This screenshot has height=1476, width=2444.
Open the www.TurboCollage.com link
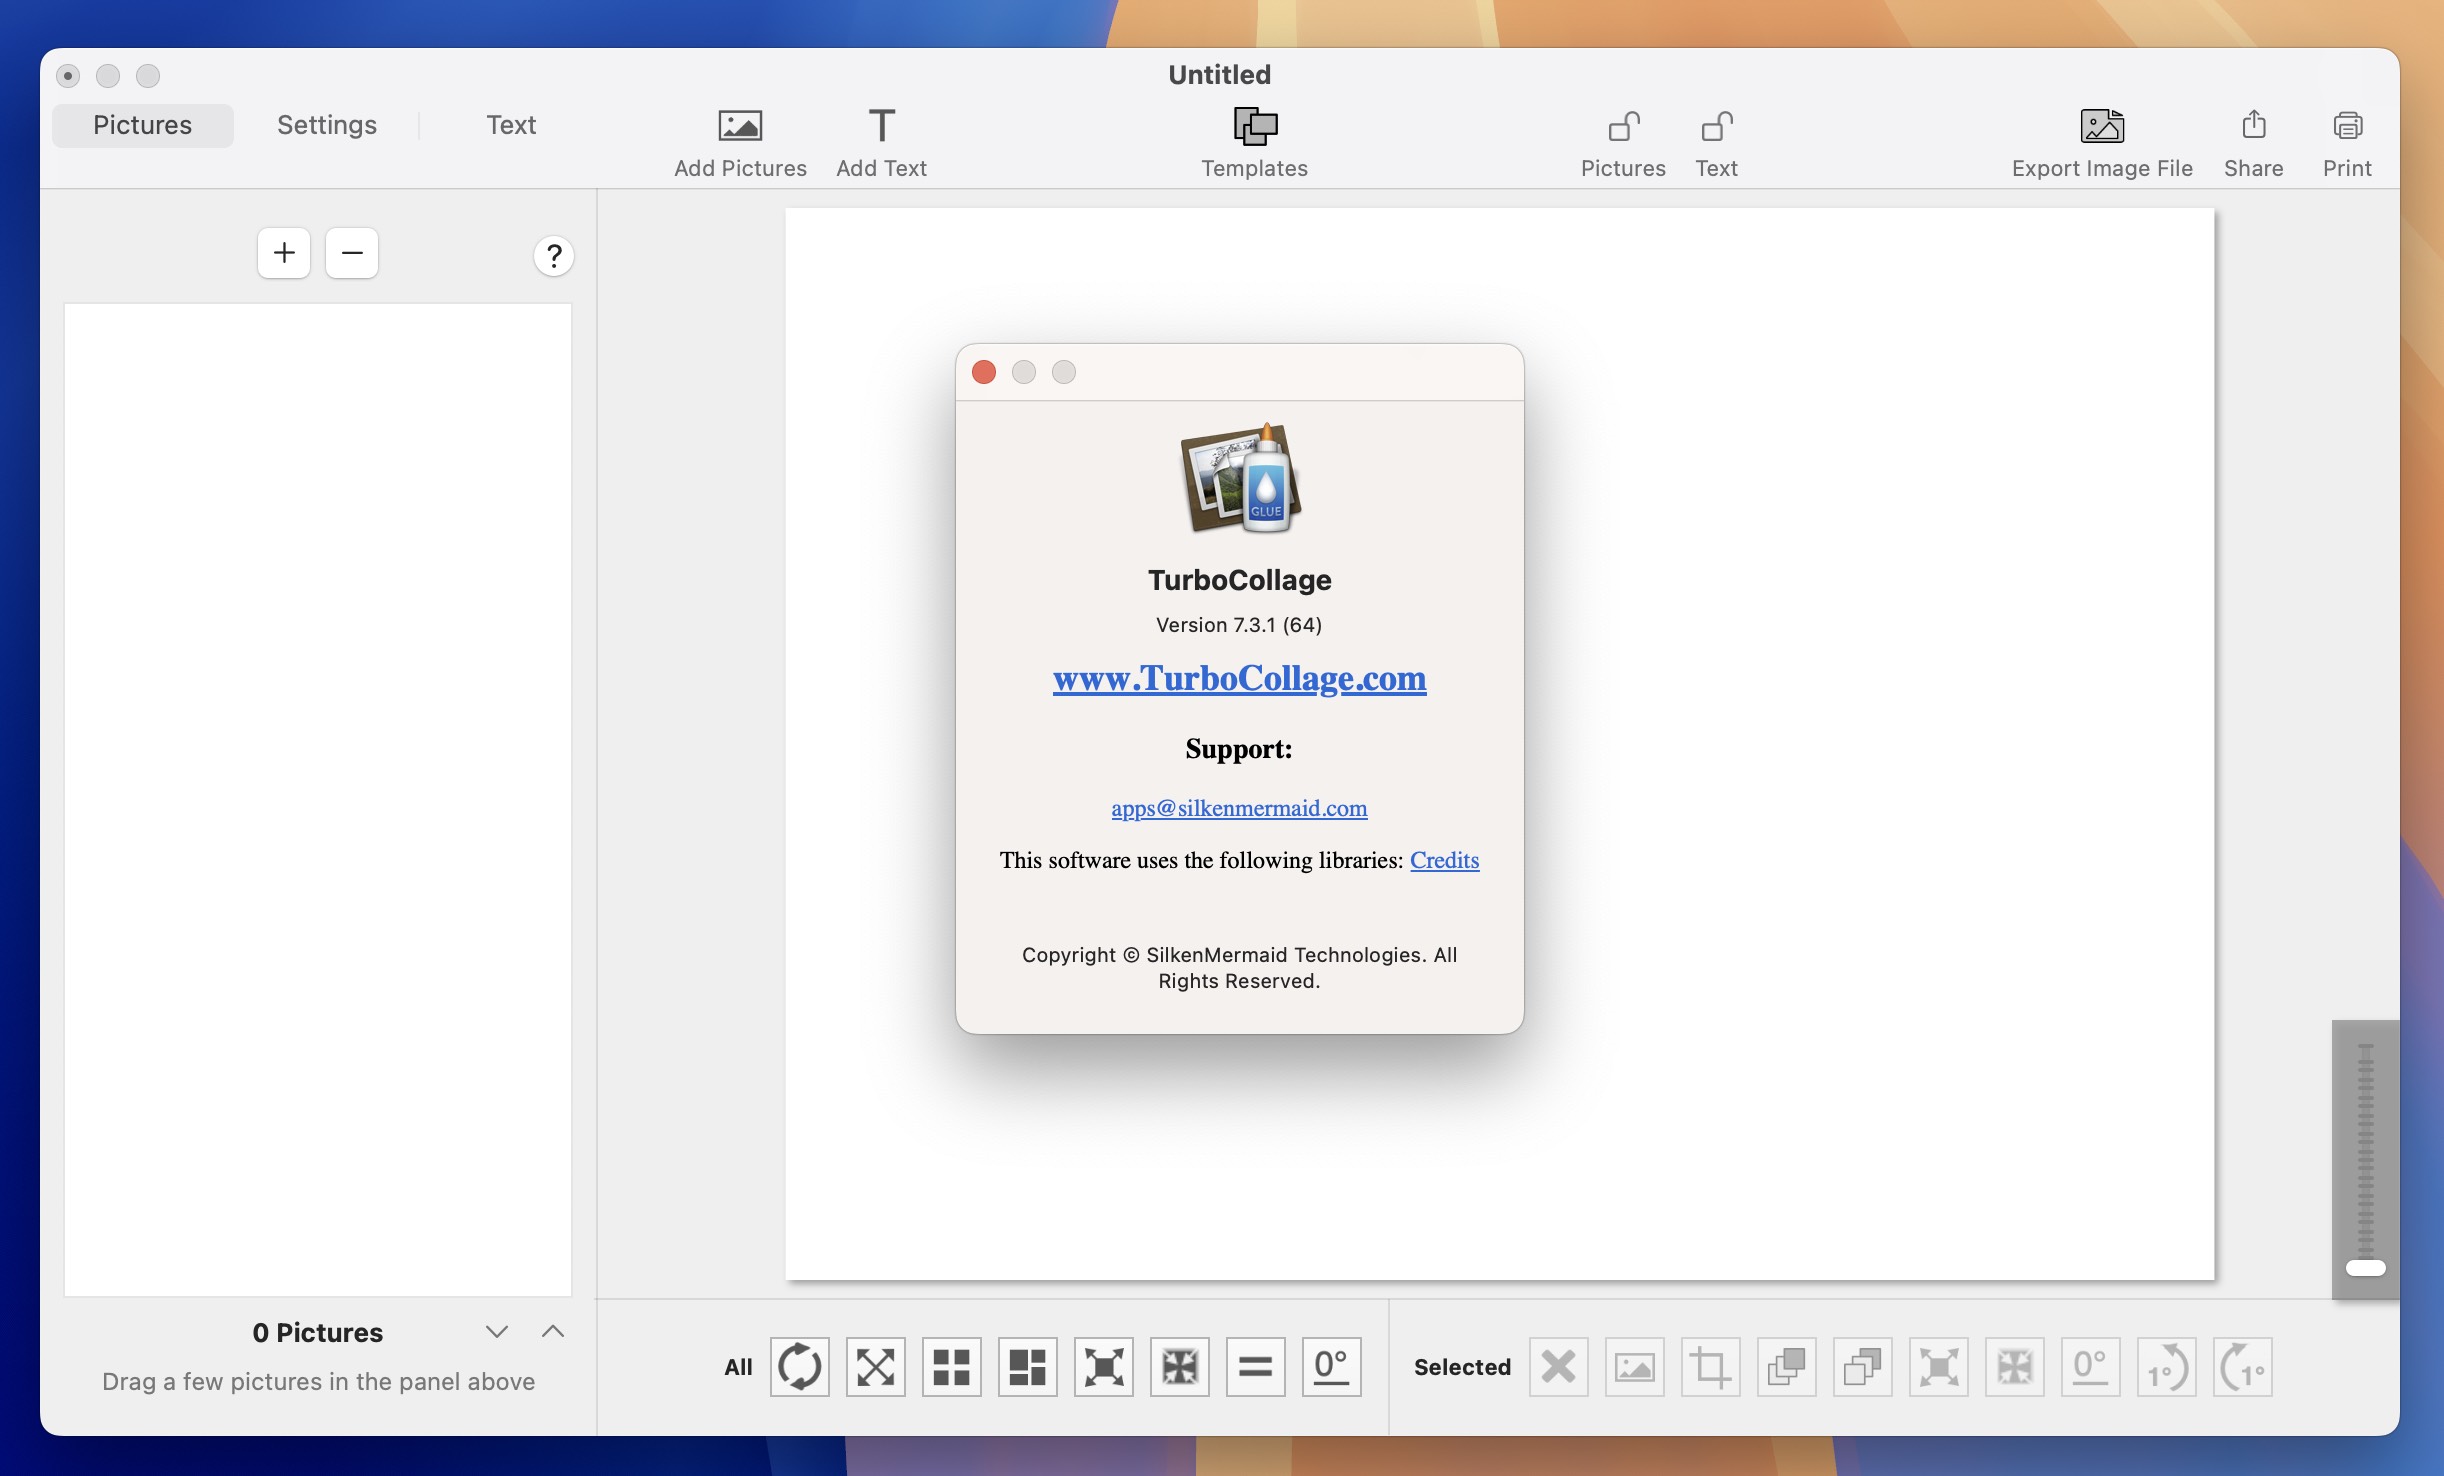tap(1239, 678)
